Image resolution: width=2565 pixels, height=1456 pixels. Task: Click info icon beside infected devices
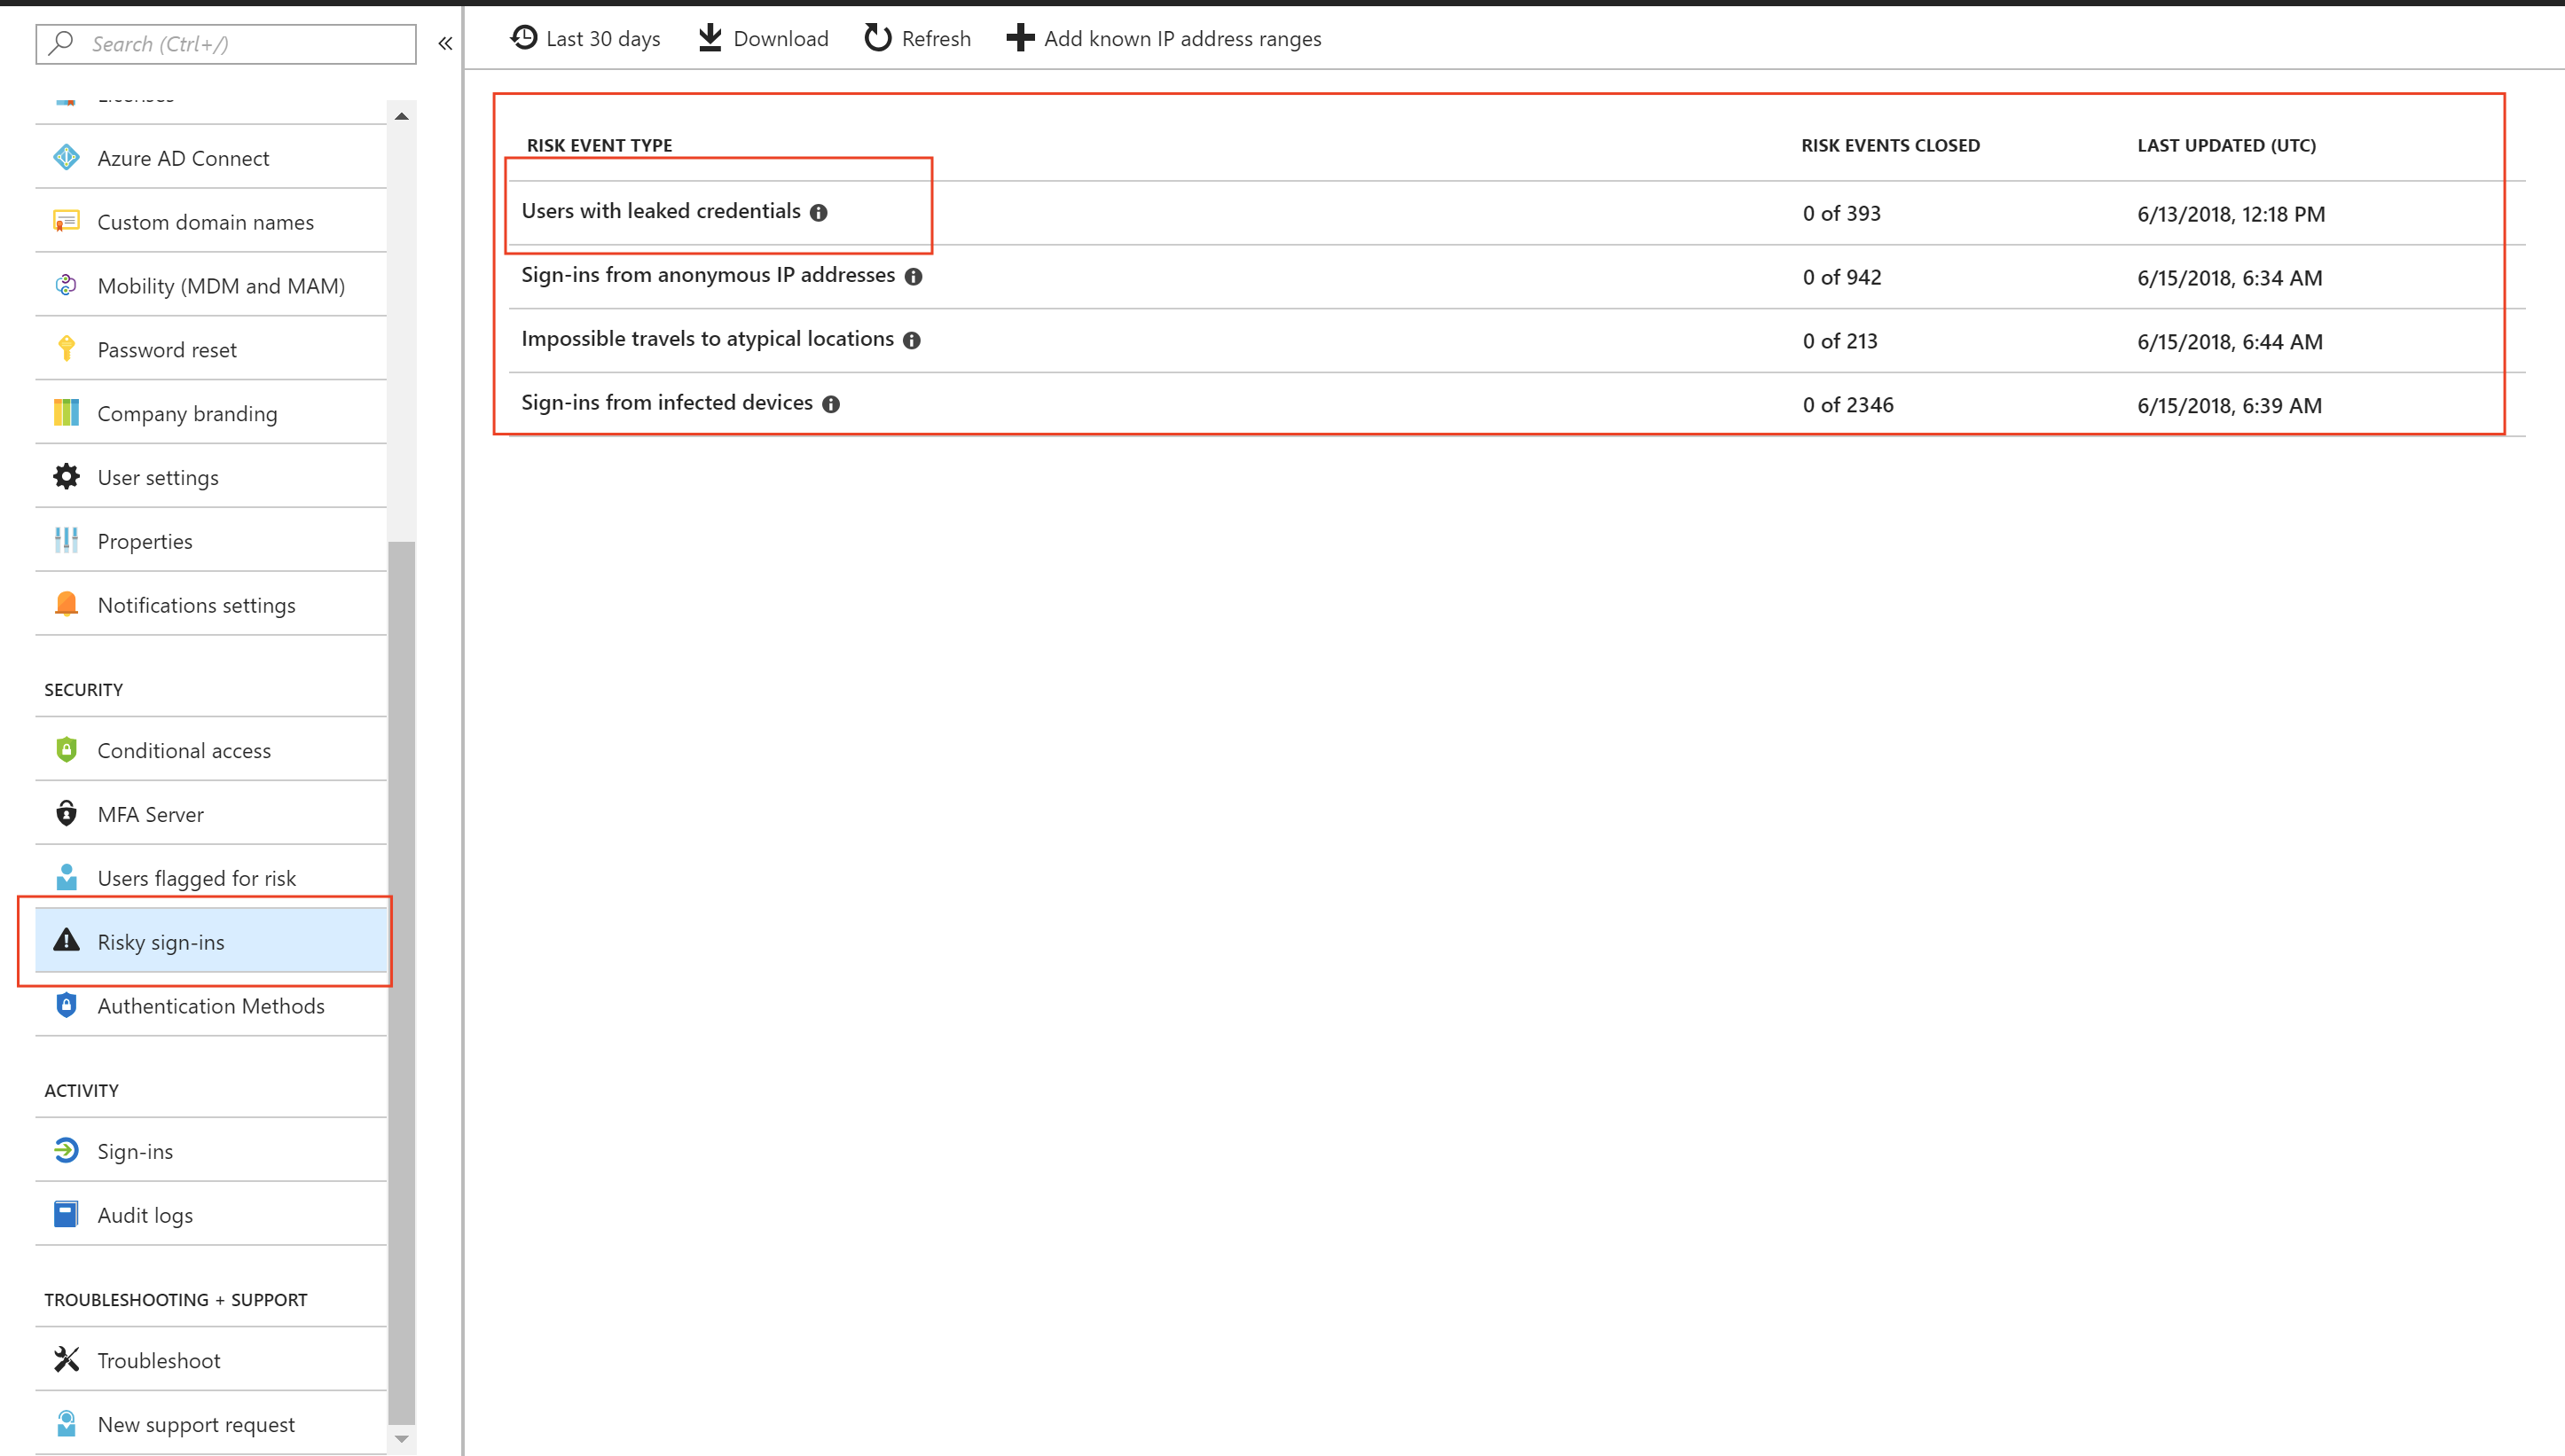(x=831, y=404)
